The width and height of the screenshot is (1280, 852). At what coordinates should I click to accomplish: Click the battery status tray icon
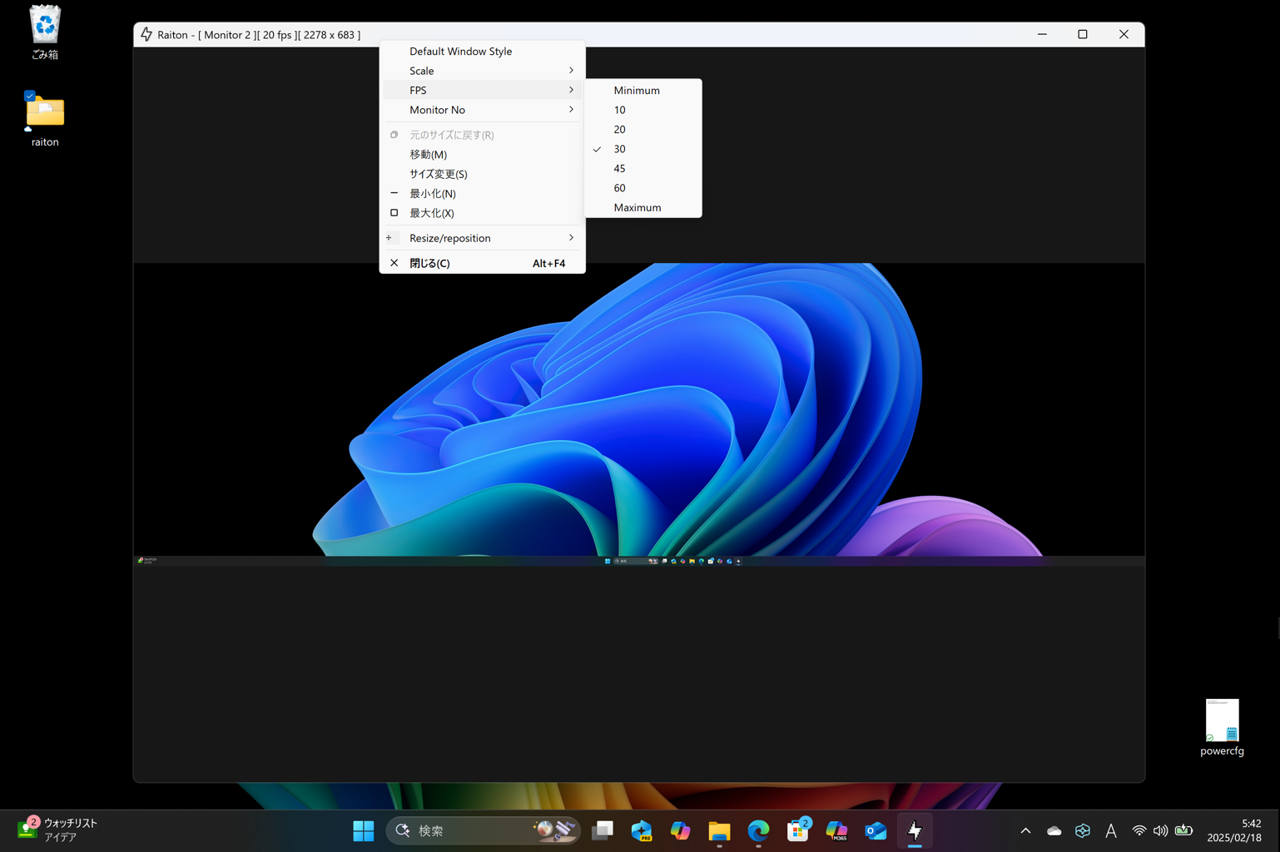[x=1184, y=831]
